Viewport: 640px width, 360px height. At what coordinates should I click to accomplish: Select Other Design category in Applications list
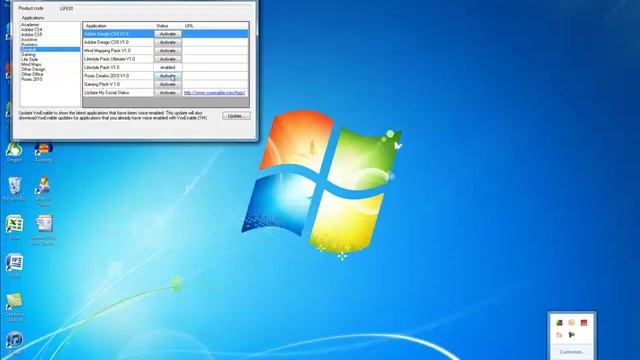coord(33,69)
